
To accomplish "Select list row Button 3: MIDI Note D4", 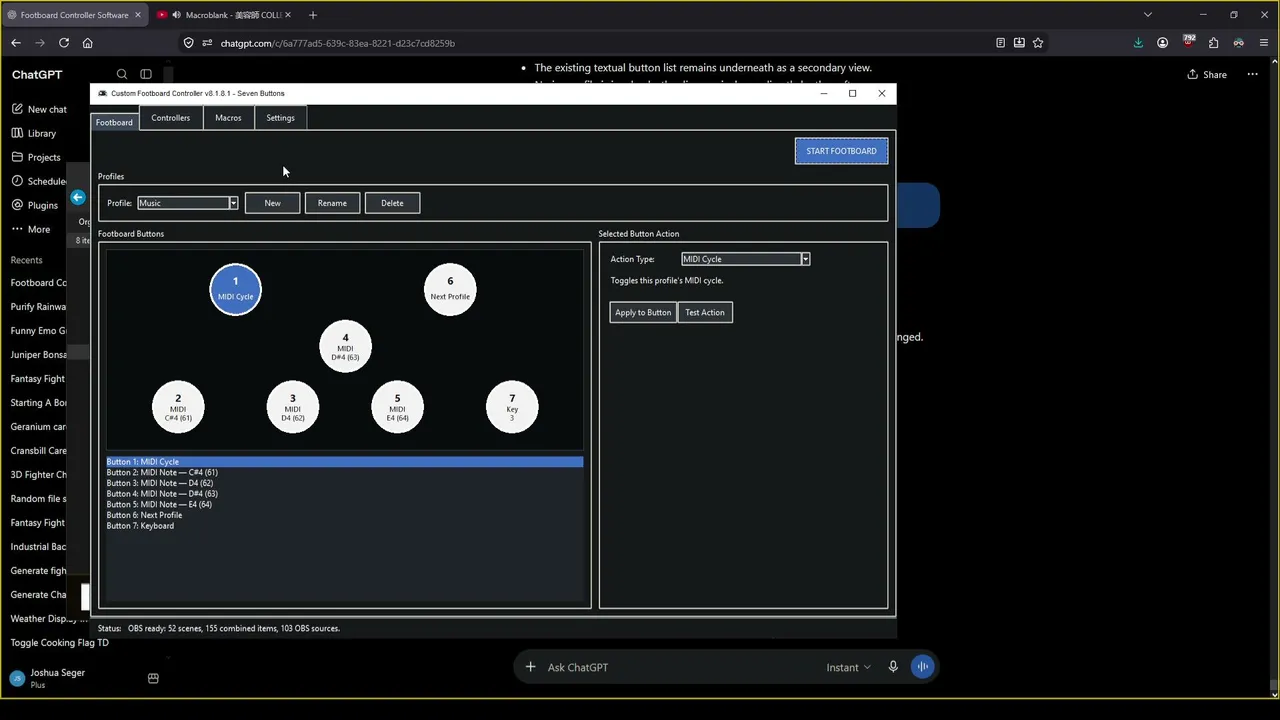I will [344, 483].
